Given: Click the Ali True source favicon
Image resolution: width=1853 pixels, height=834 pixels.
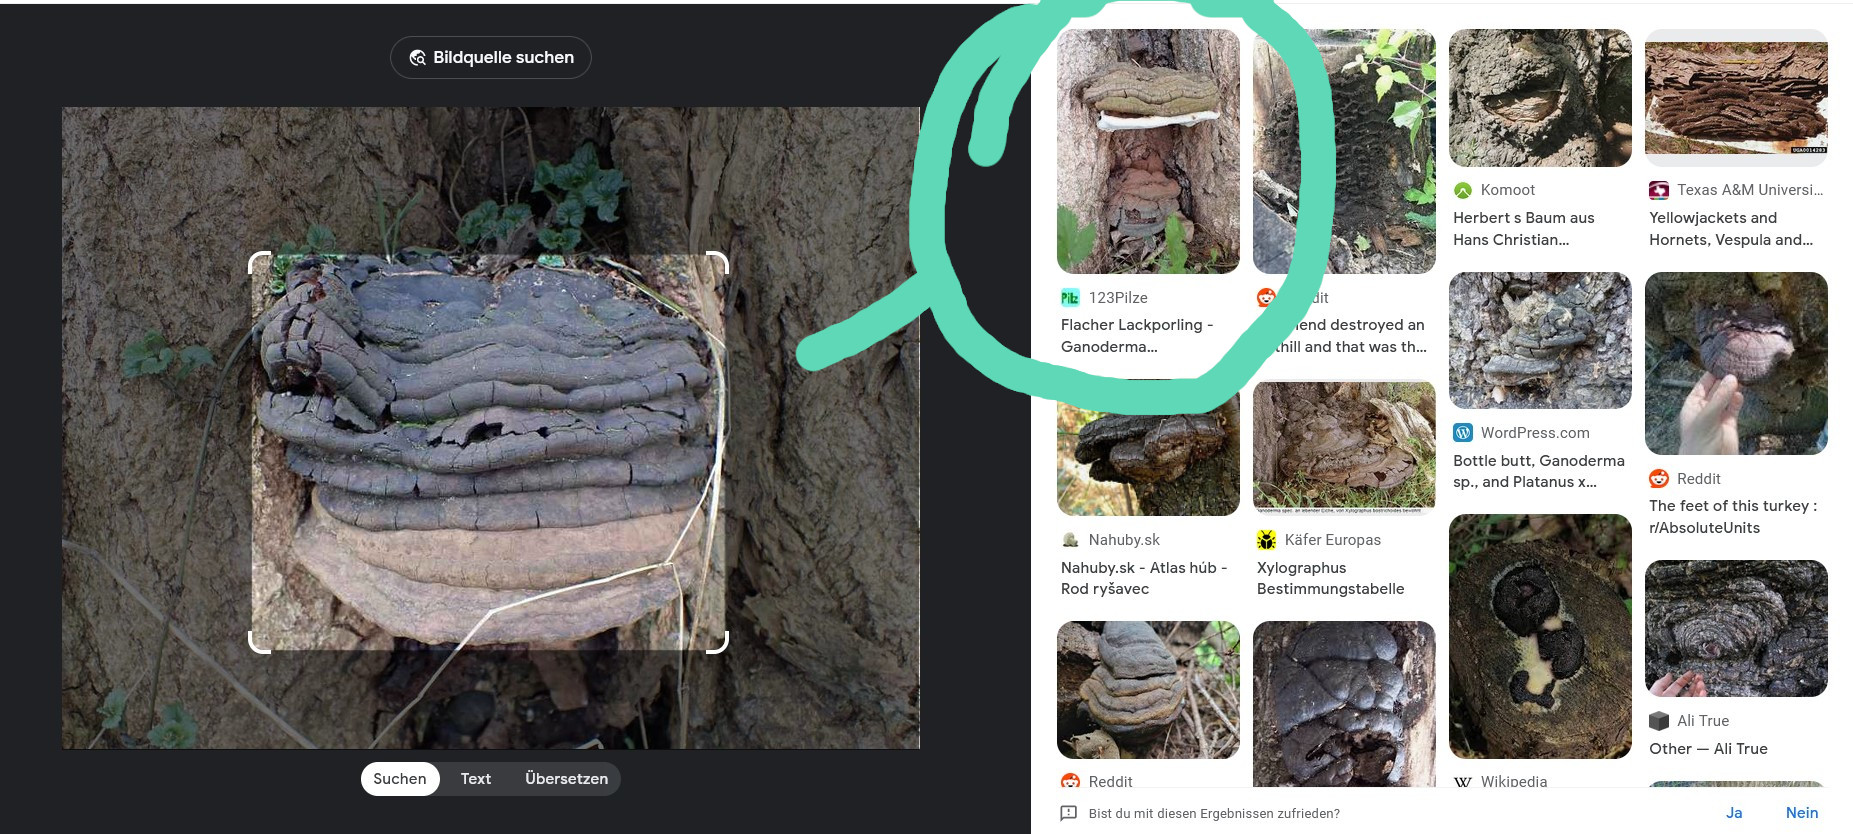Looking at the screenshot, I should pos(1659,721).
